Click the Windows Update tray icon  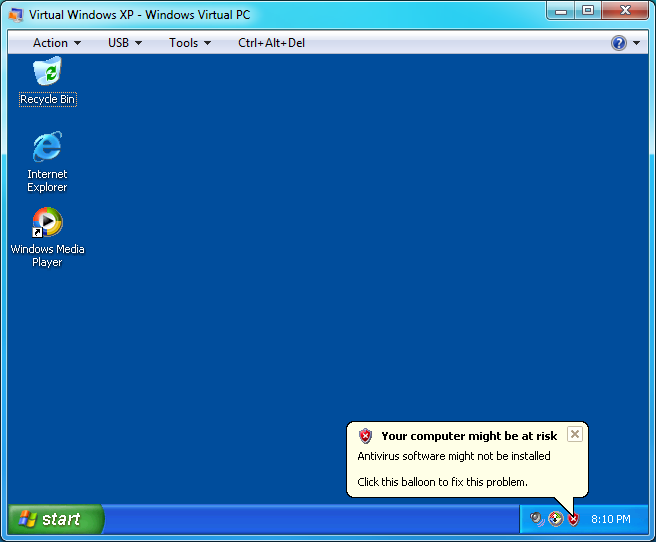tap(556, 519)
